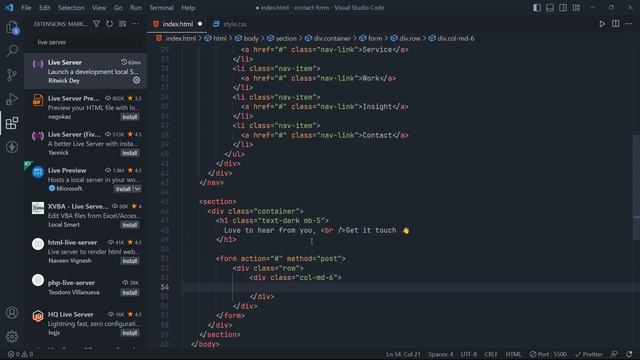Switch to the index.html tab
Viewport: 640px width, 360px height.
point(178,24)
